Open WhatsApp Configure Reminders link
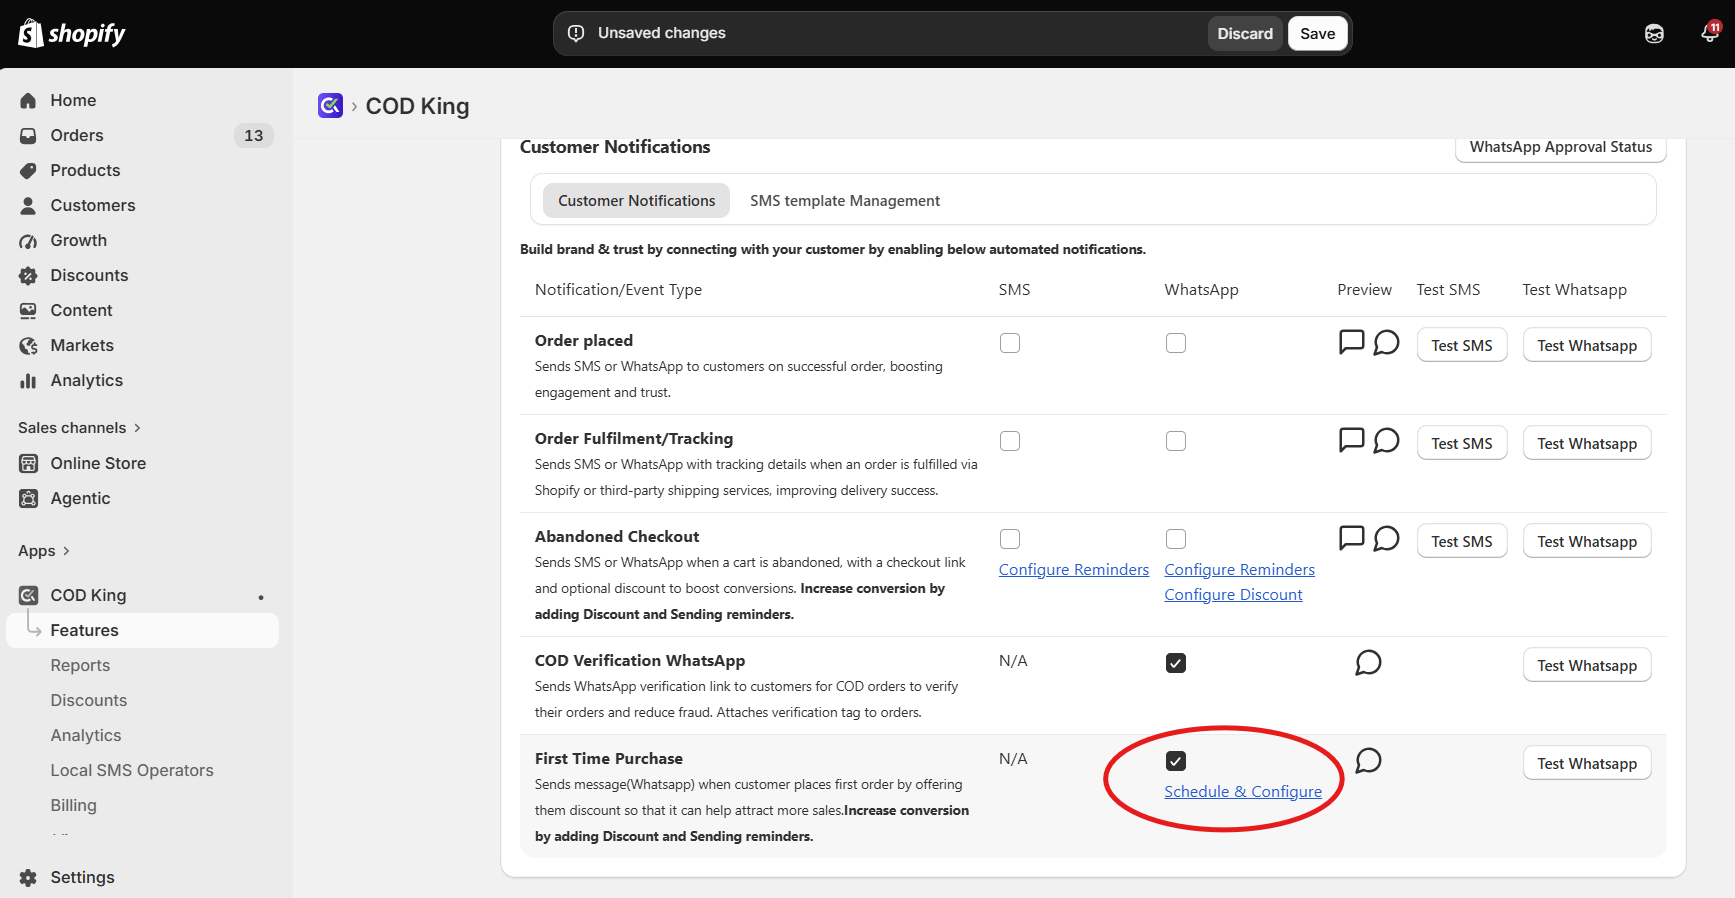 coord(1239,570)
